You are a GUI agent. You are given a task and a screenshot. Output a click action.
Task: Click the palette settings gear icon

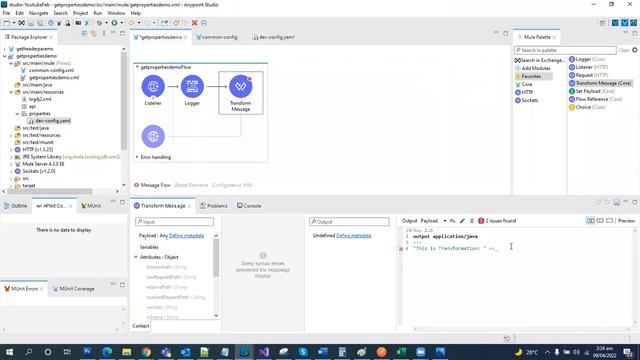(635, 50)
